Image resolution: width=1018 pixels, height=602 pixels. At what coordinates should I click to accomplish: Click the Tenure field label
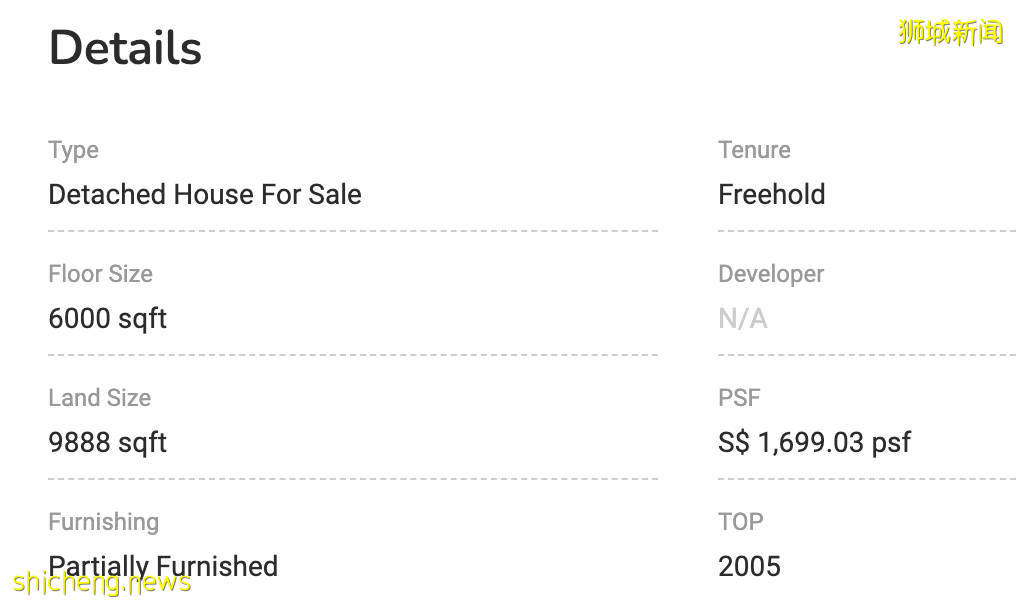[754, 150]
